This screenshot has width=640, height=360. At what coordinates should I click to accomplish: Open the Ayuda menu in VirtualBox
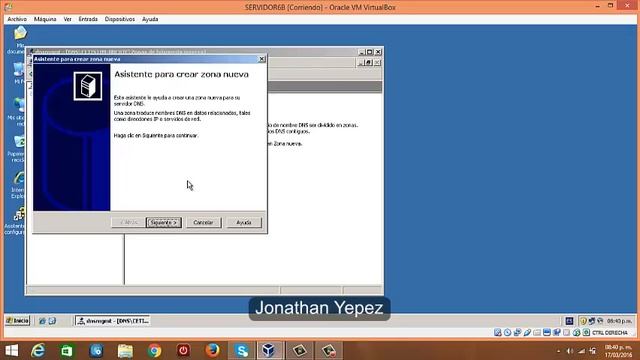click(150, 19)
